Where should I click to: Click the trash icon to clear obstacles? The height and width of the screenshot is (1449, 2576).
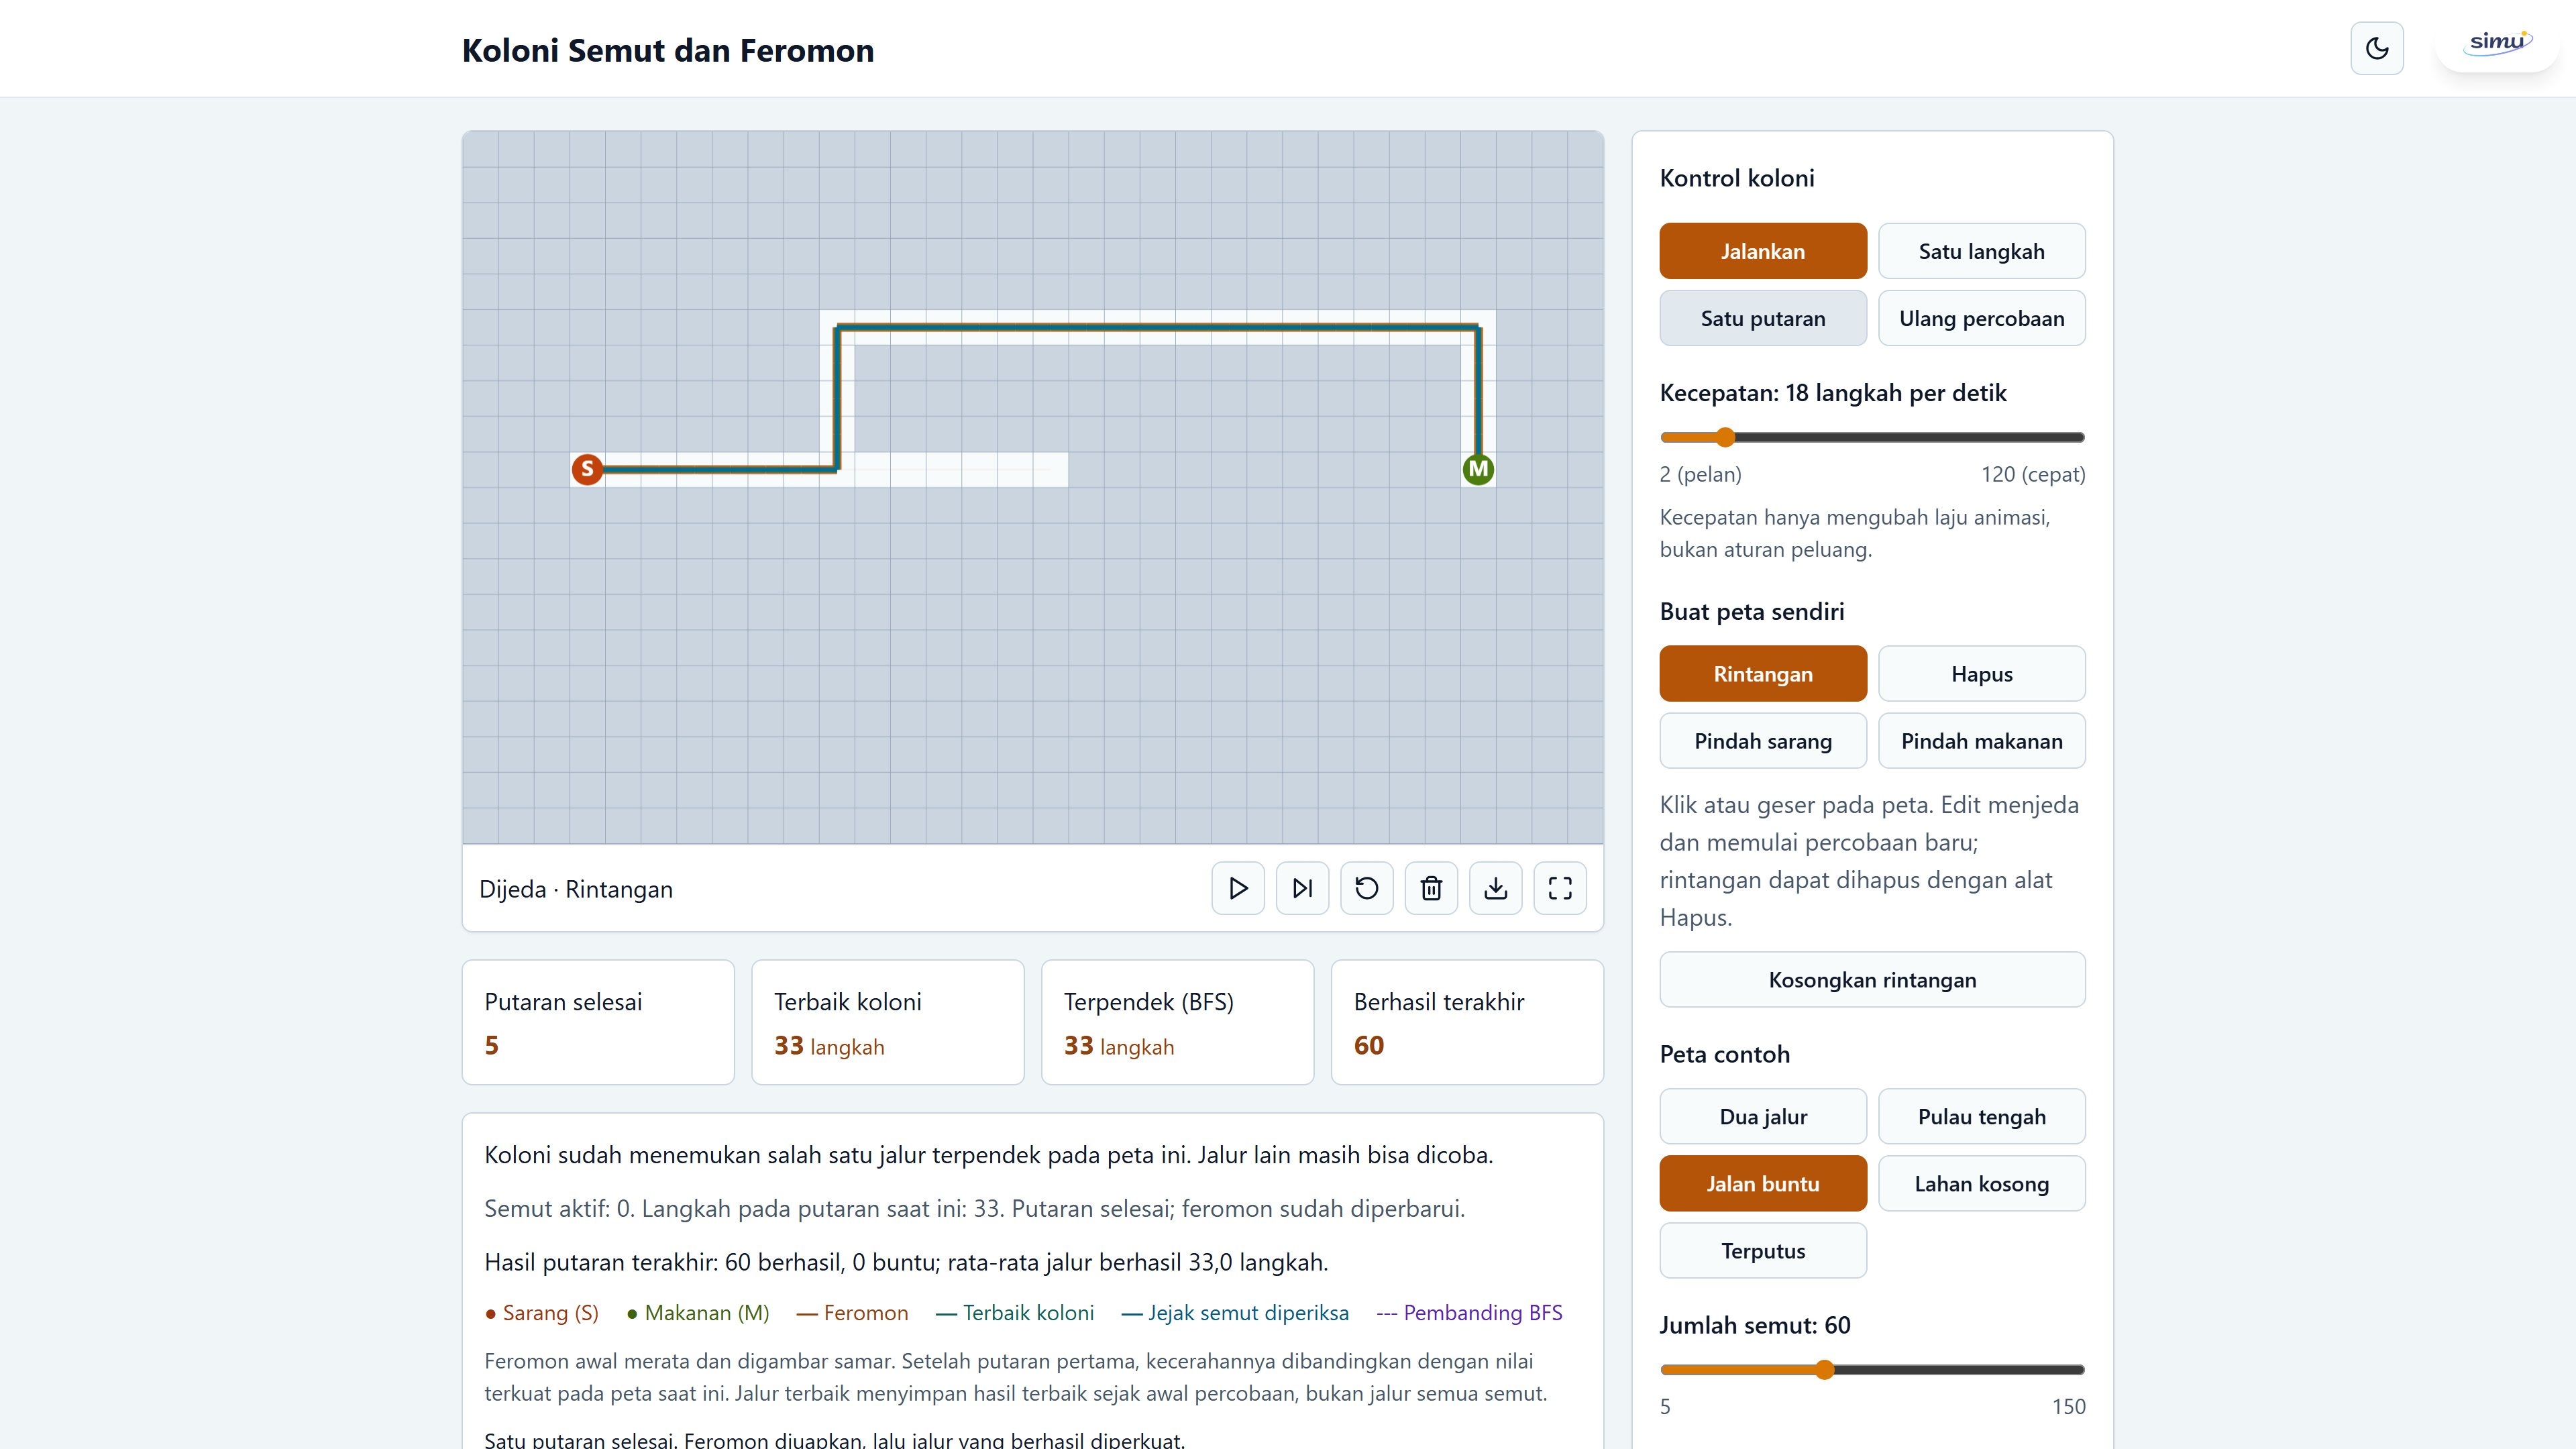pyautogui.click(x=1431, y=888)
